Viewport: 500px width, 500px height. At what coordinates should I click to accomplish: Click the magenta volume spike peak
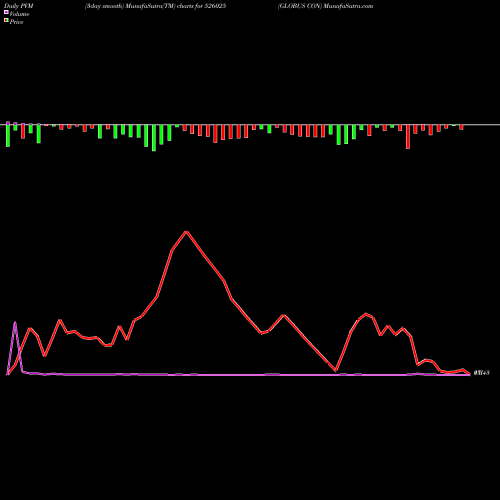coord(15,322)
